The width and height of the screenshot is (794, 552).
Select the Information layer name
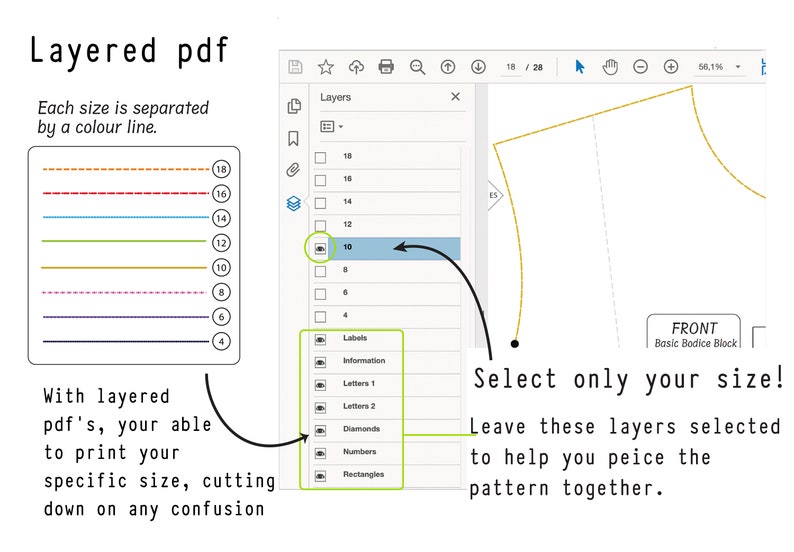click(x=364, y=361)
